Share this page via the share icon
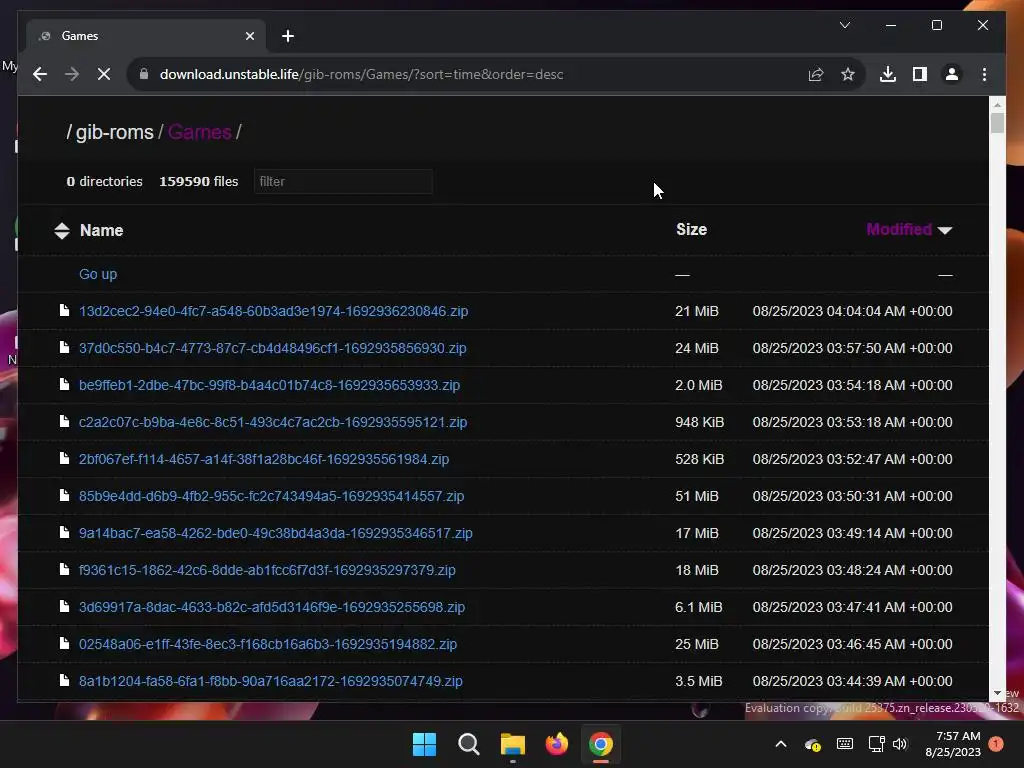 point(816,74)
